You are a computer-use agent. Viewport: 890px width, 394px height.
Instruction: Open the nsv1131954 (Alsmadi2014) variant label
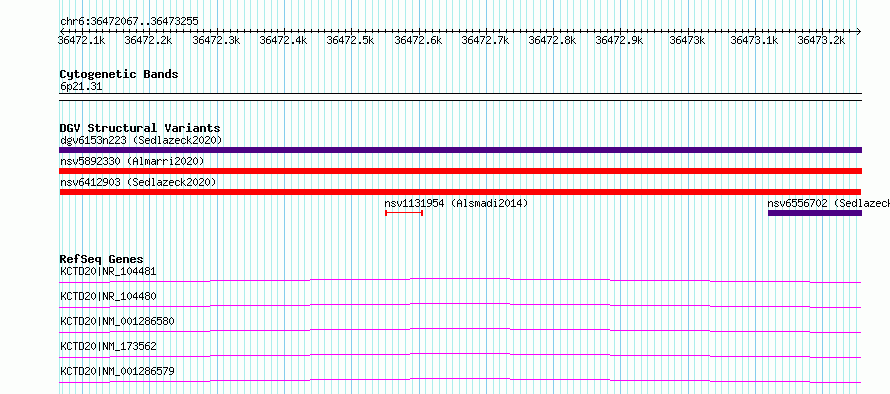click(456, 203)
